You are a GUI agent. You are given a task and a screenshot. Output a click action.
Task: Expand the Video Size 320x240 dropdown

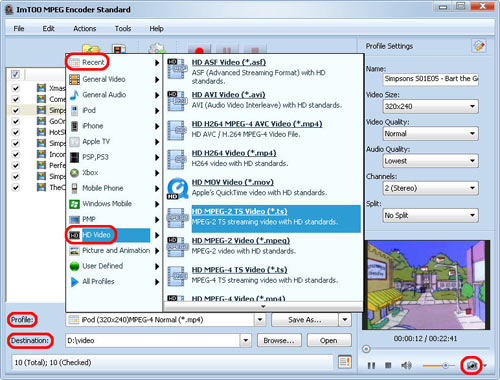coord(431,106)
